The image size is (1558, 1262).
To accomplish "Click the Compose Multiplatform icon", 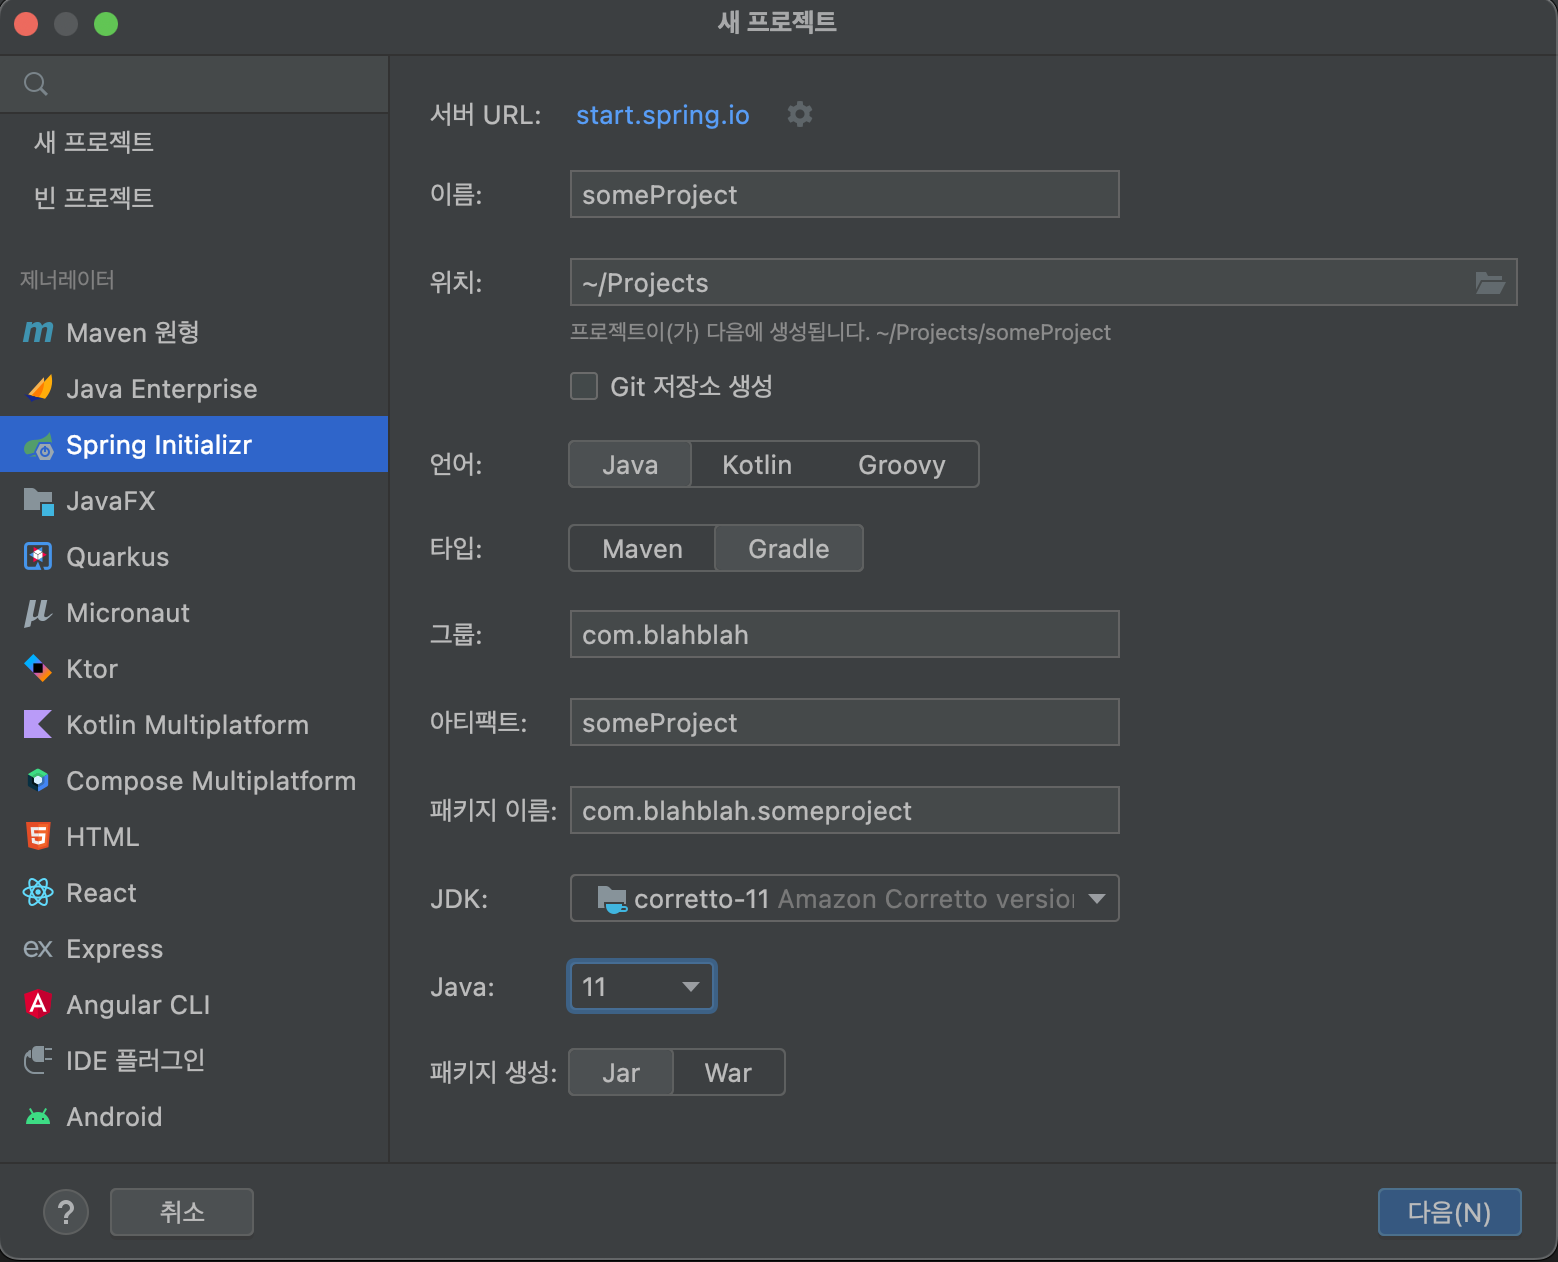I will (38, 781).
